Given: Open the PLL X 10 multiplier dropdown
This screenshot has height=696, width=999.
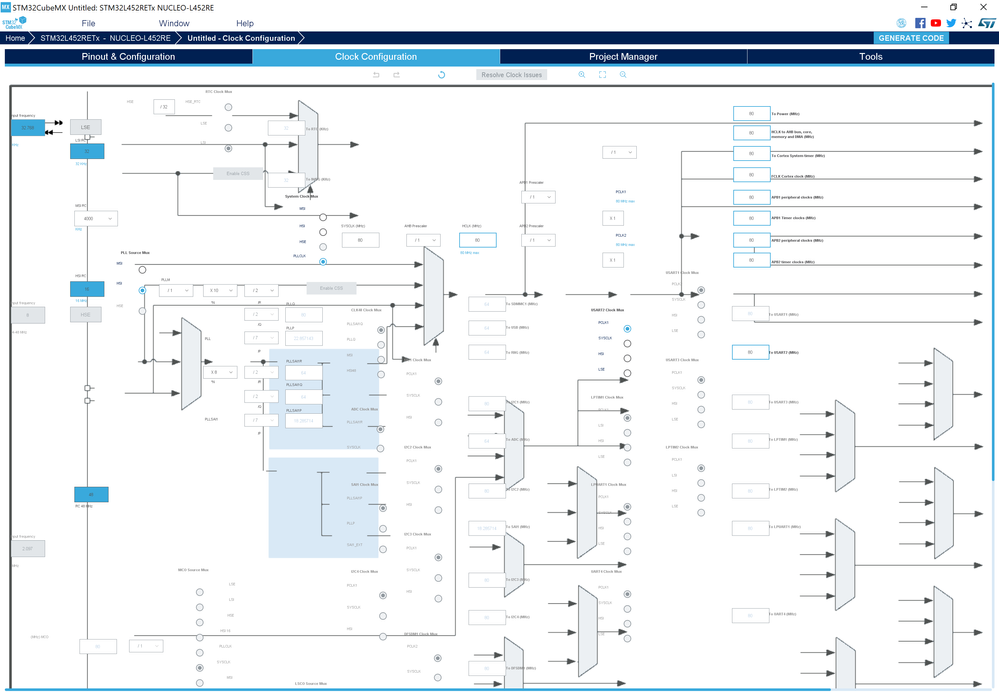Looking at the screenshot, I should pos(220,291).
